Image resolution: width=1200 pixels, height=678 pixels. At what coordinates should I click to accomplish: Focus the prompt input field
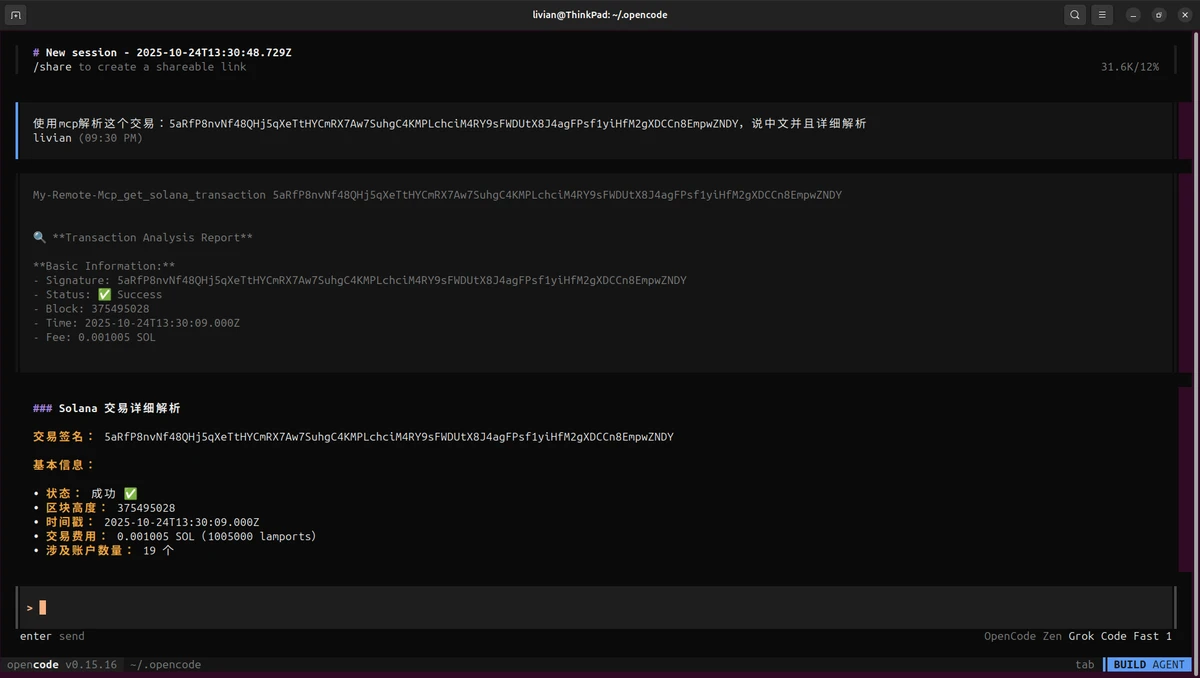pyautogui.click(x=600, y=607)
